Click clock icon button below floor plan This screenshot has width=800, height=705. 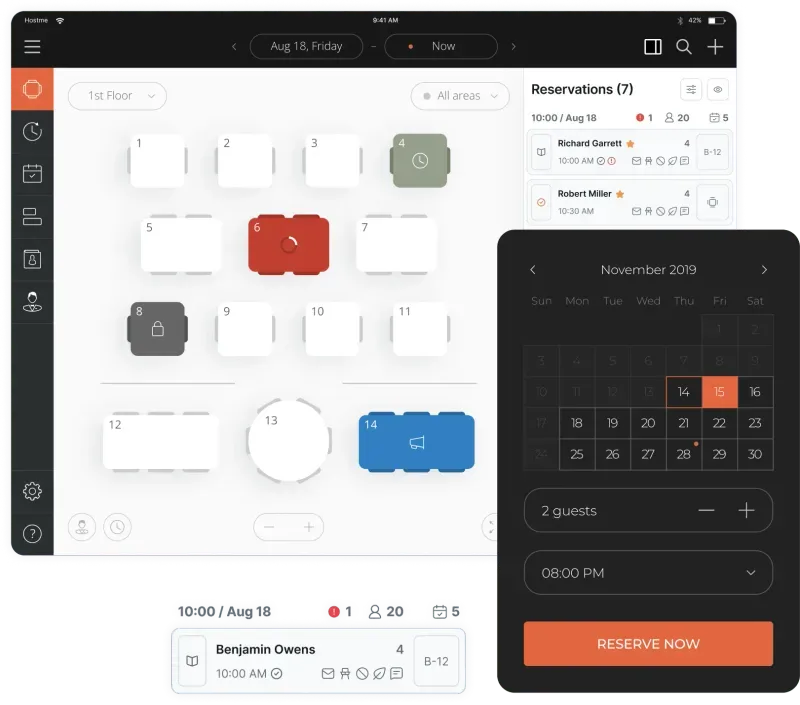(x=117, y=527)
